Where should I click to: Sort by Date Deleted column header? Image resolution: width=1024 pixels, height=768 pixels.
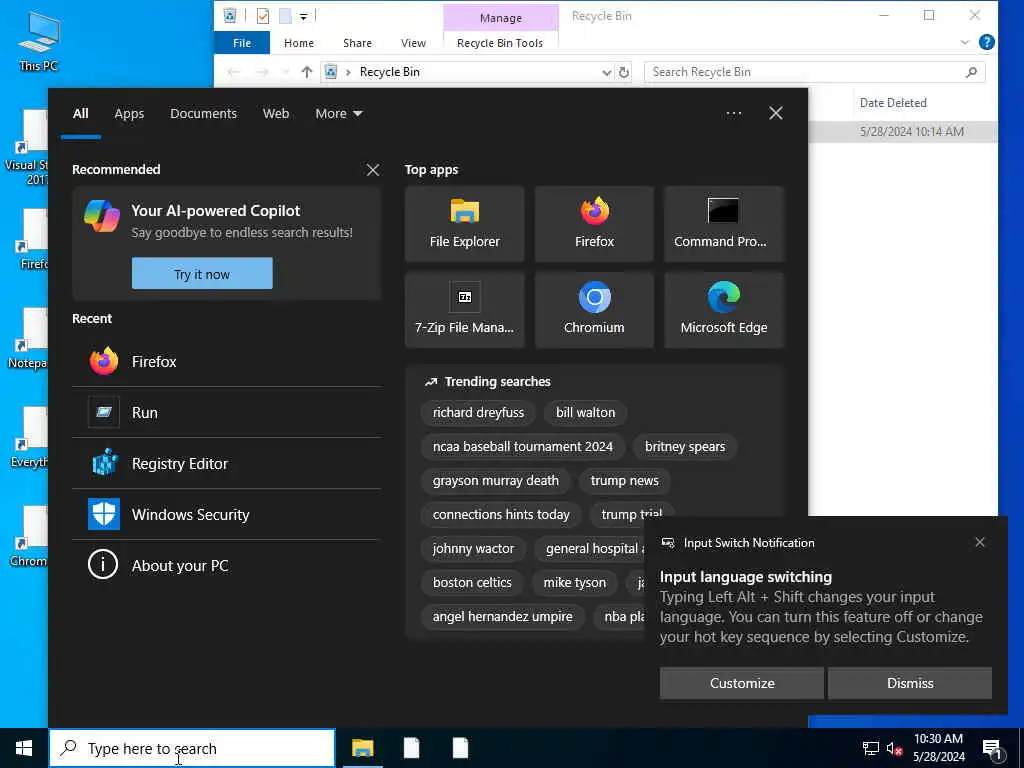(x=893, y=103)
